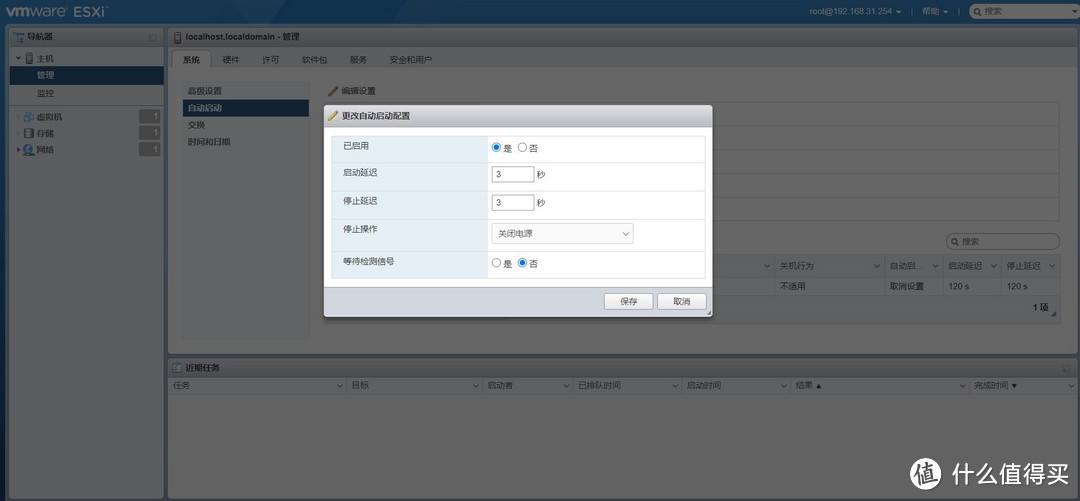Image resolution: width=1080 pixels, height=501 pixels.
Task: Minimize the 近期任务 panel icon
Action: click(1065, 369)
